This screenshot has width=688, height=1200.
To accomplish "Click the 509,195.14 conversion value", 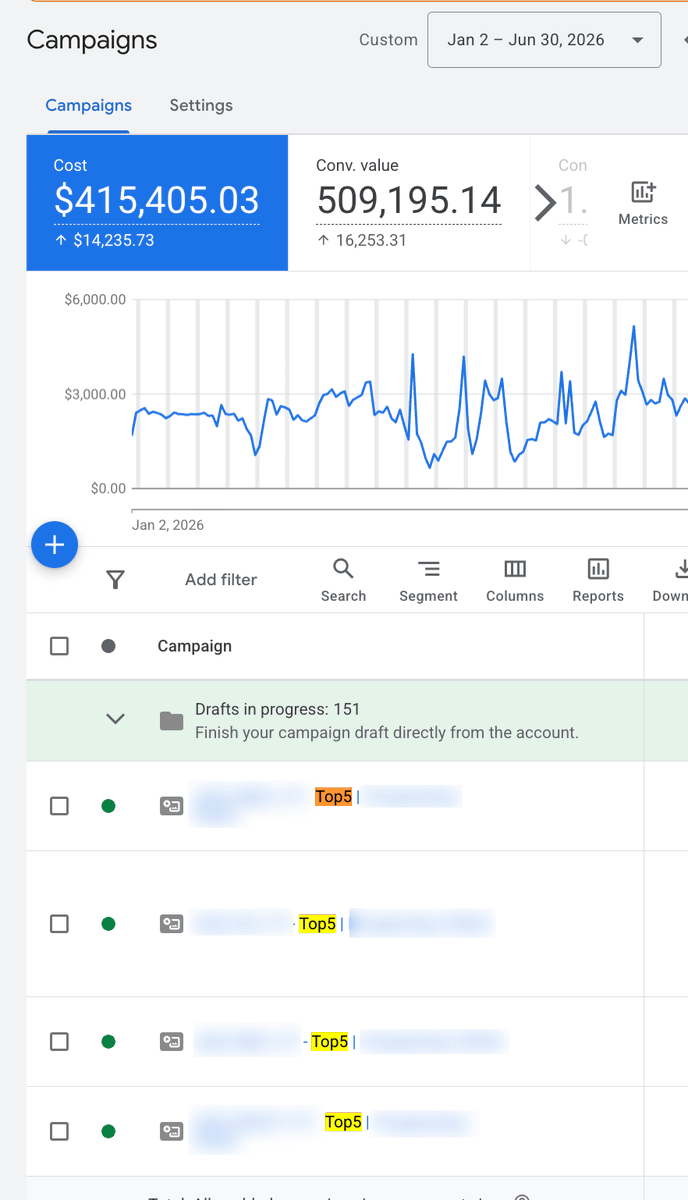I will click(x=409, y=201).
